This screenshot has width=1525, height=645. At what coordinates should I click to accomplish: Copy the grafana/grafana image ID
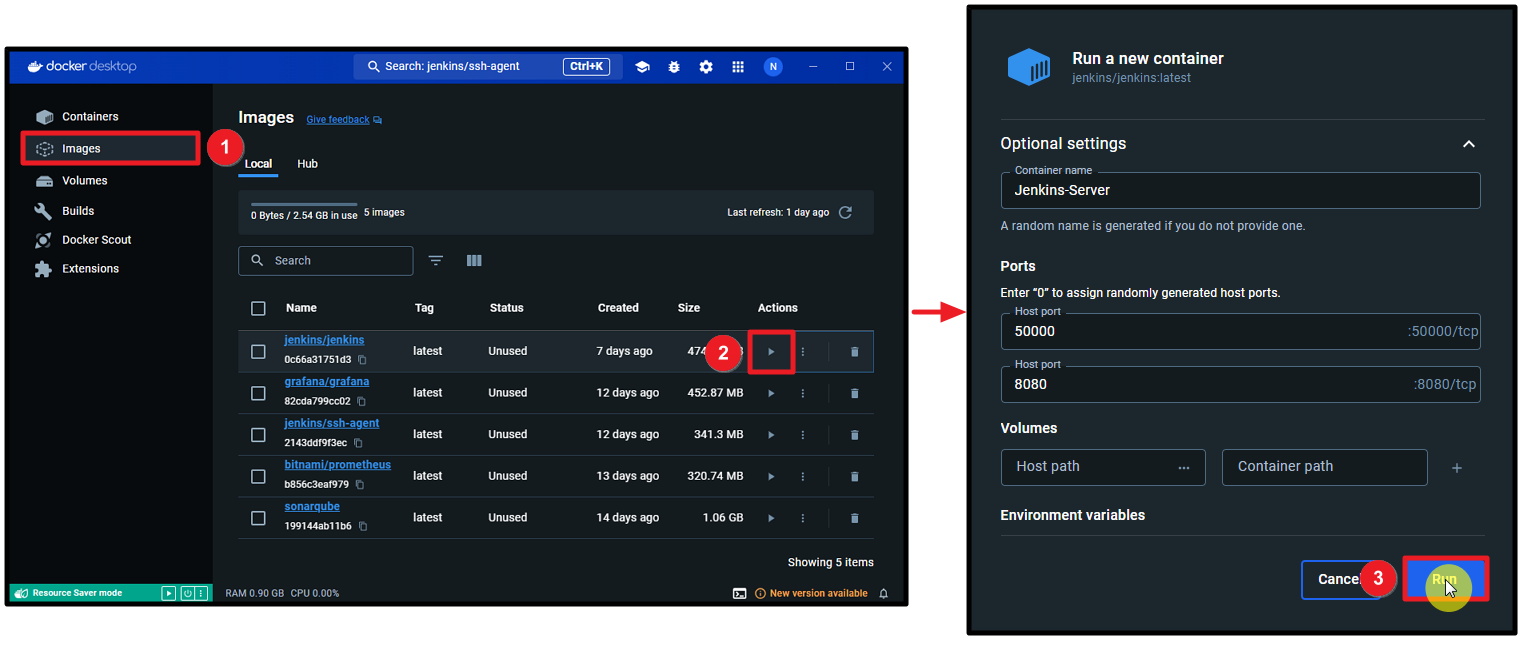click(361, 402)
